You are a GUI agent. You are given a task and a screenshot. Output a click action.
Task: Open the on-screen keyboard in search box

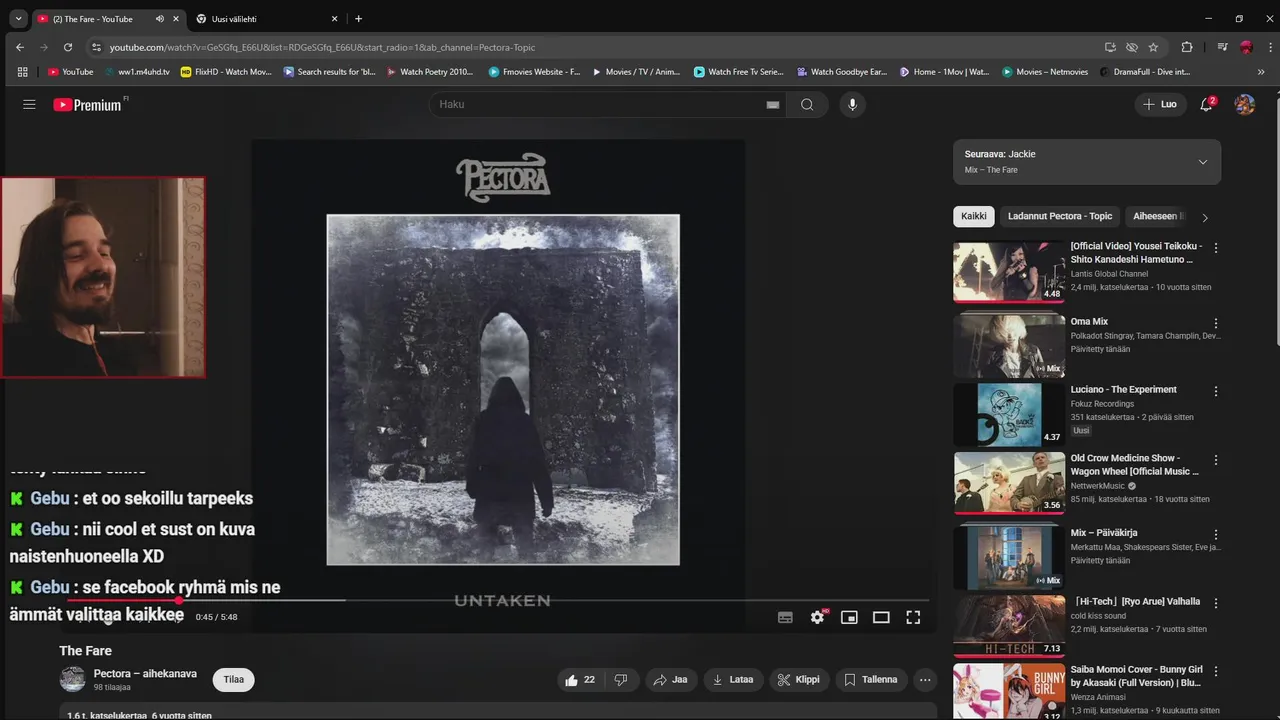772,104
